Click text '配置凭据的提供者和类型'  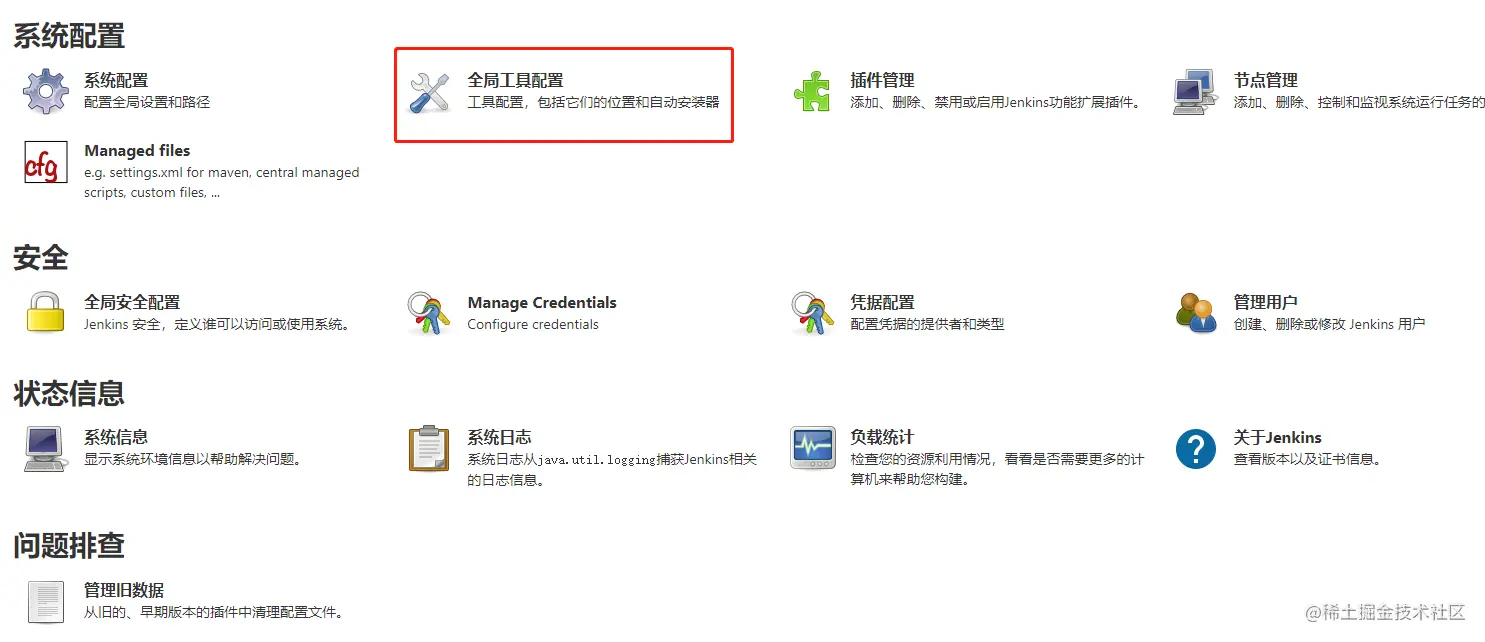927,324
